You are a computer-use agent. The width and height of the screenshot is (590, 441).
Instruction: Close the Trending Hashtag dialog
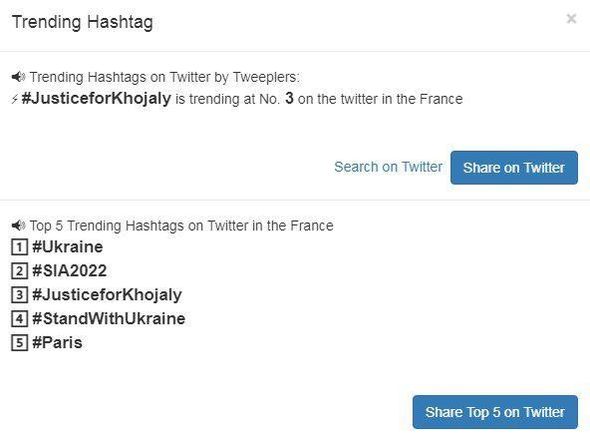pos(571,18)
